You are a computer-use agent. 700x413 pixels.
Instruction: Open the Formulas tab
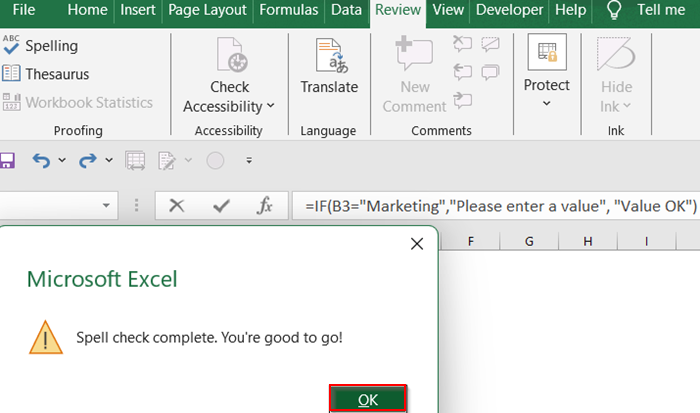pyautogui.click(x=288, y=10)
